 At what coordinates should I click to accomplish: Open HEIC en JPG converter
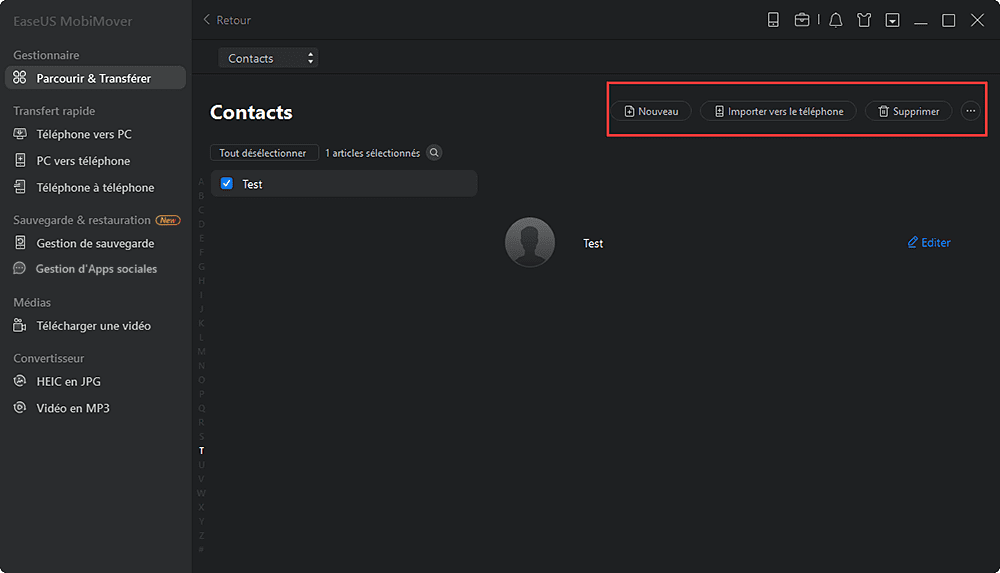68,381
